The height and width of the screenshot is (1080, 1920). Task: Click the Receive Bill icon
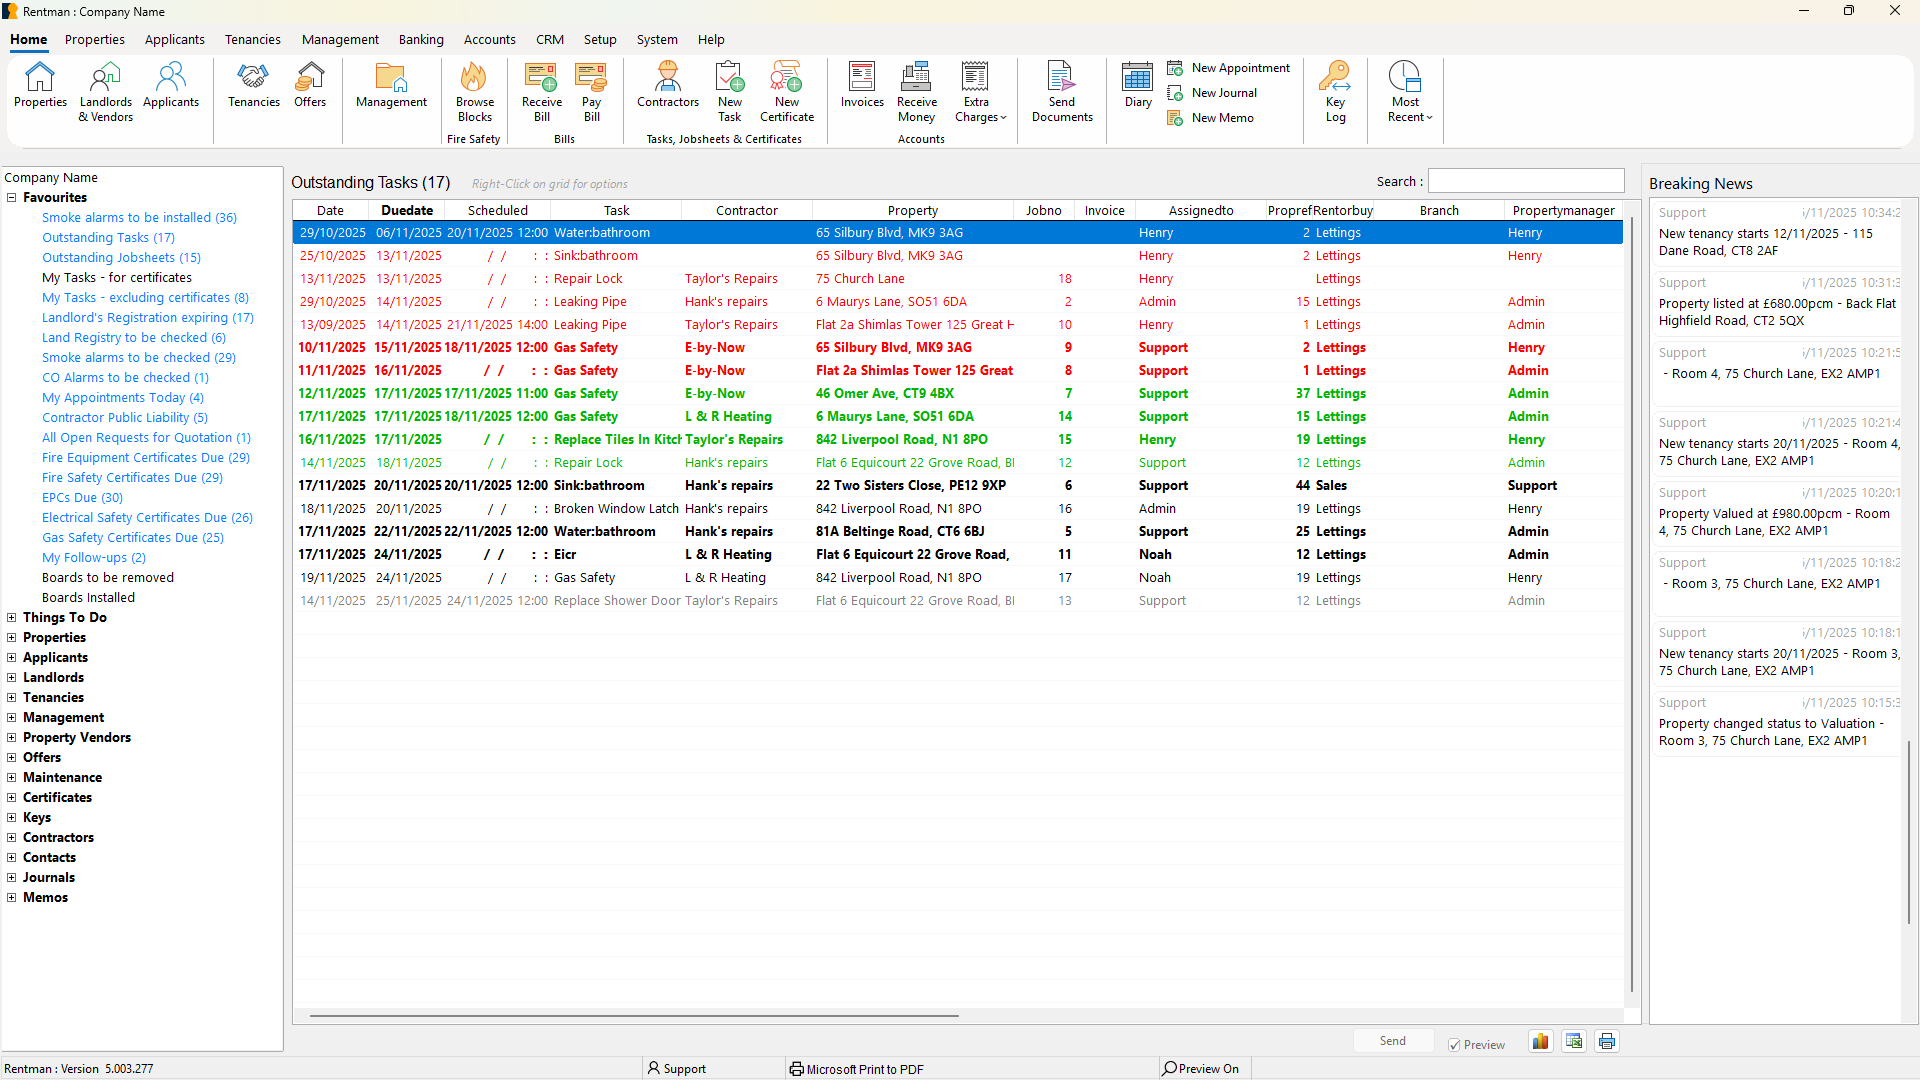[541, 90]
